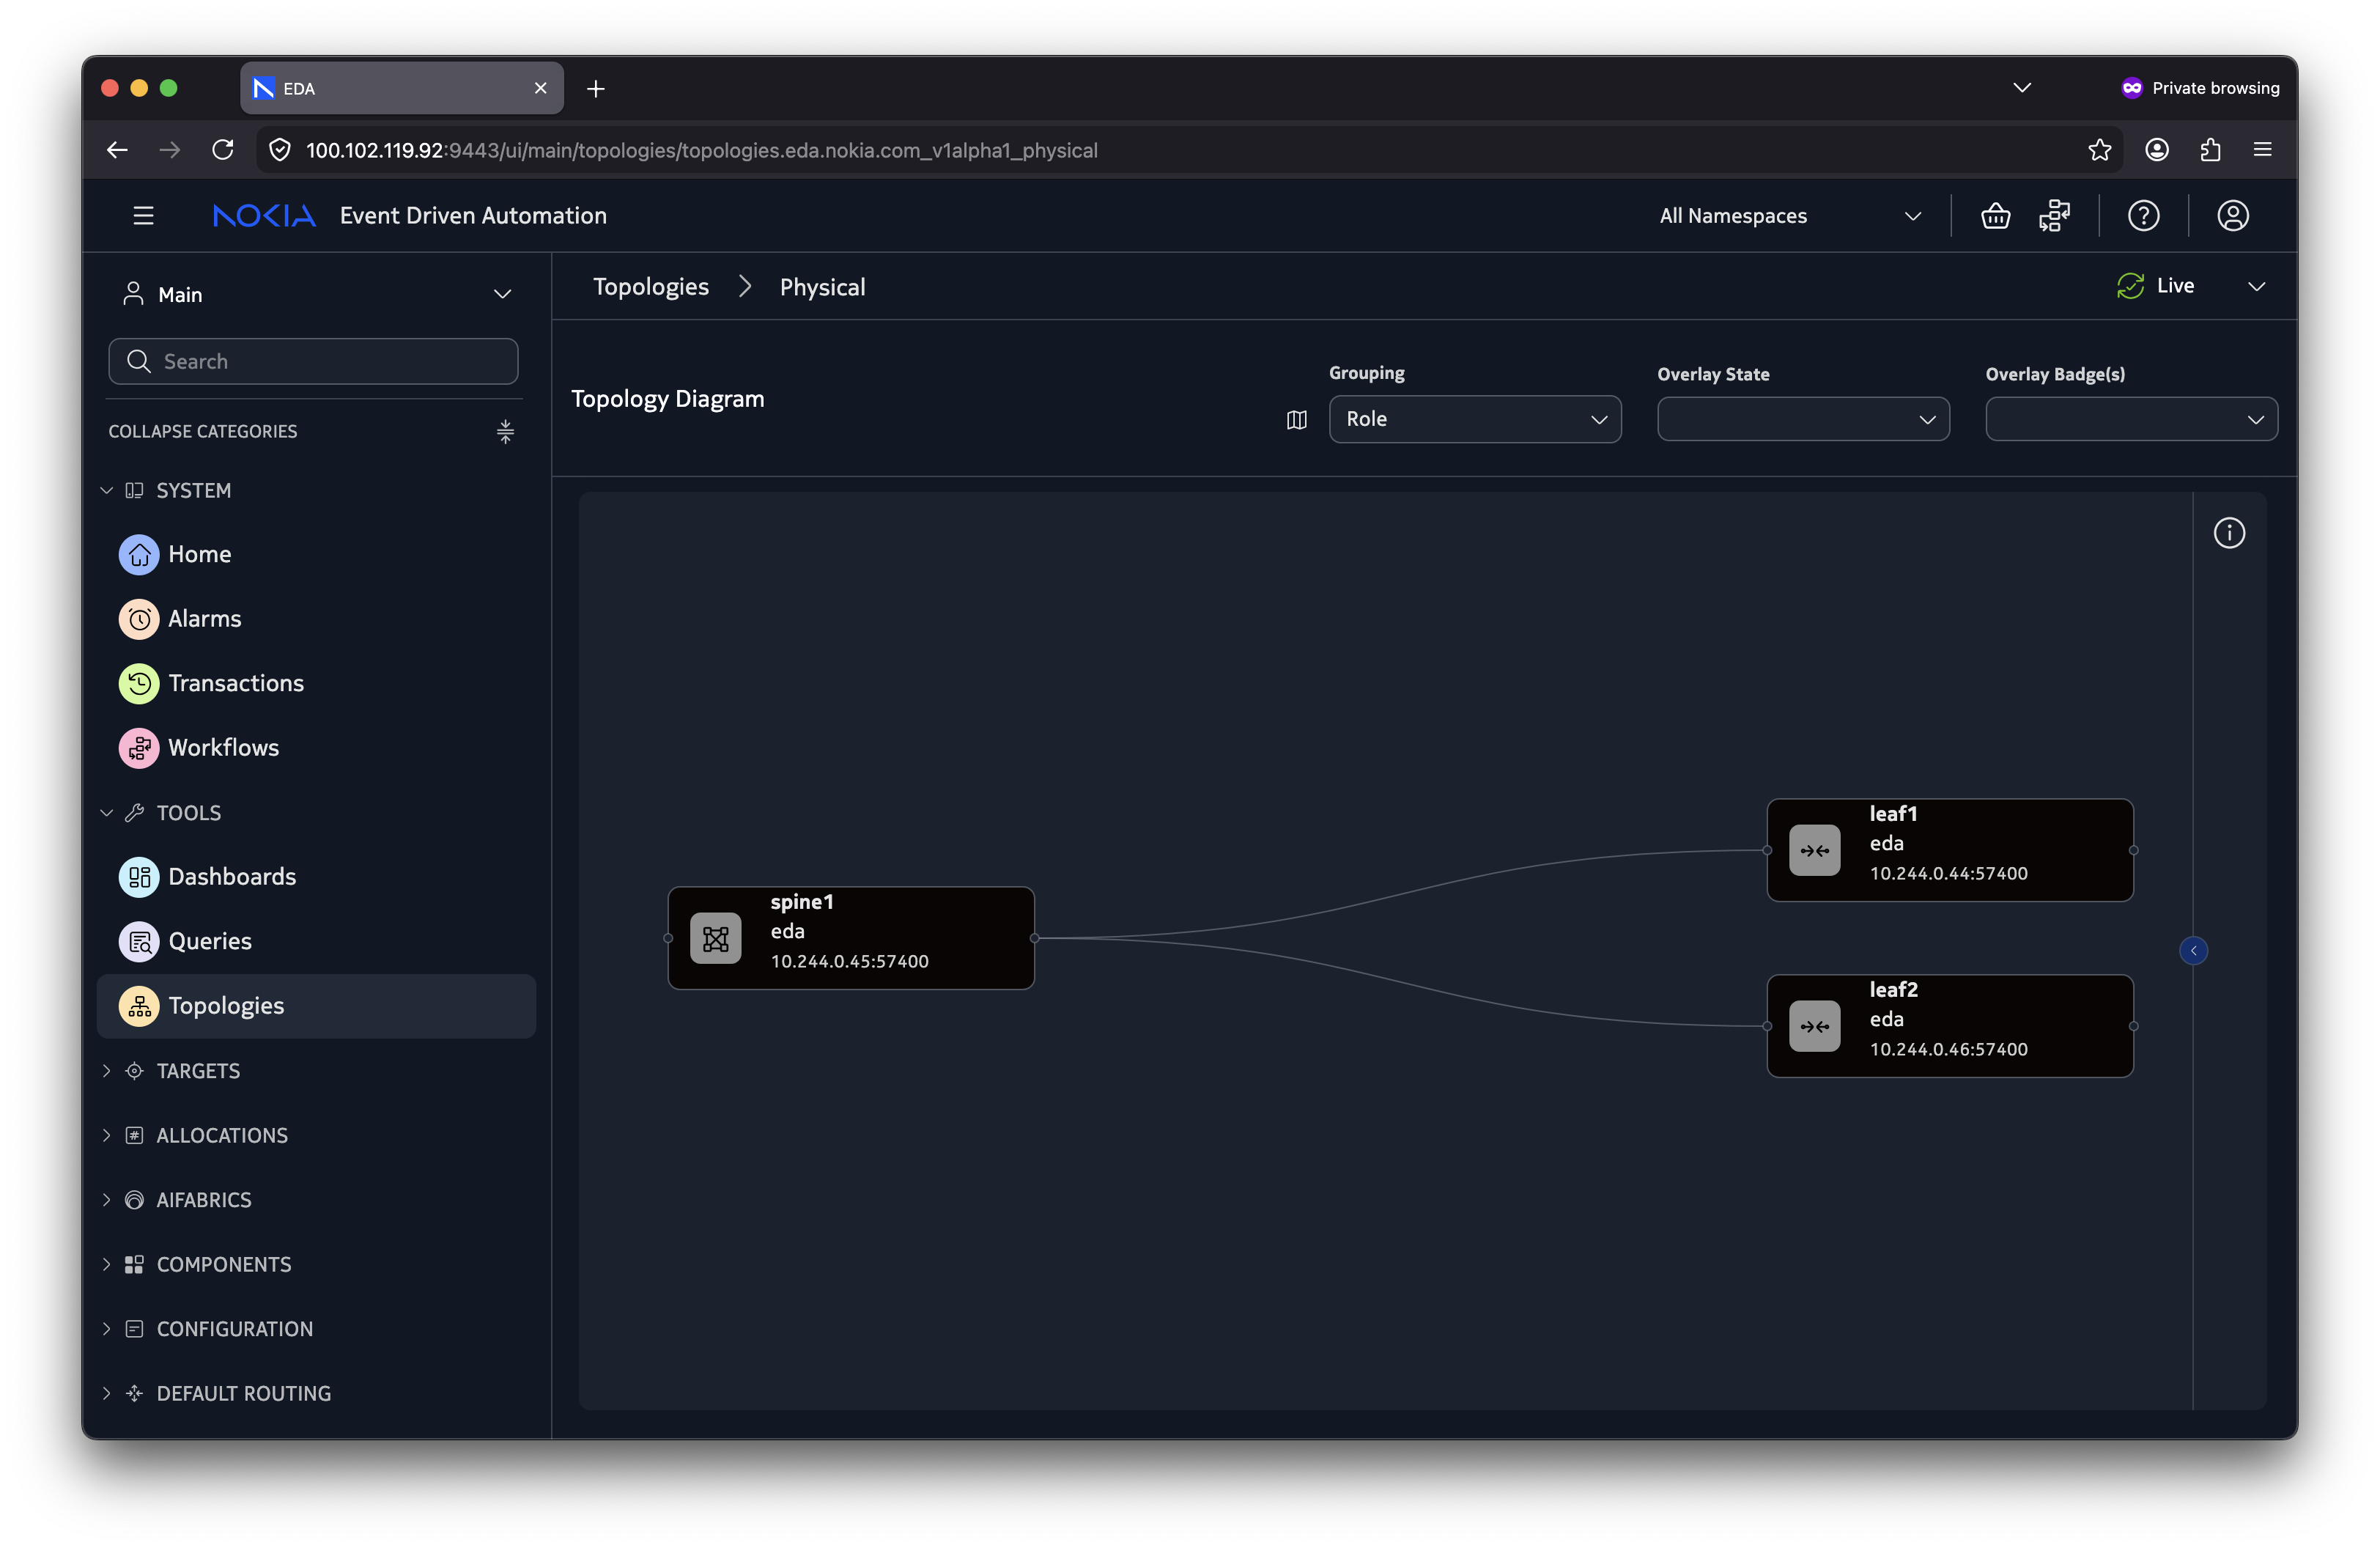Expand the Live mode dropdown chevron

[2256, 286]
